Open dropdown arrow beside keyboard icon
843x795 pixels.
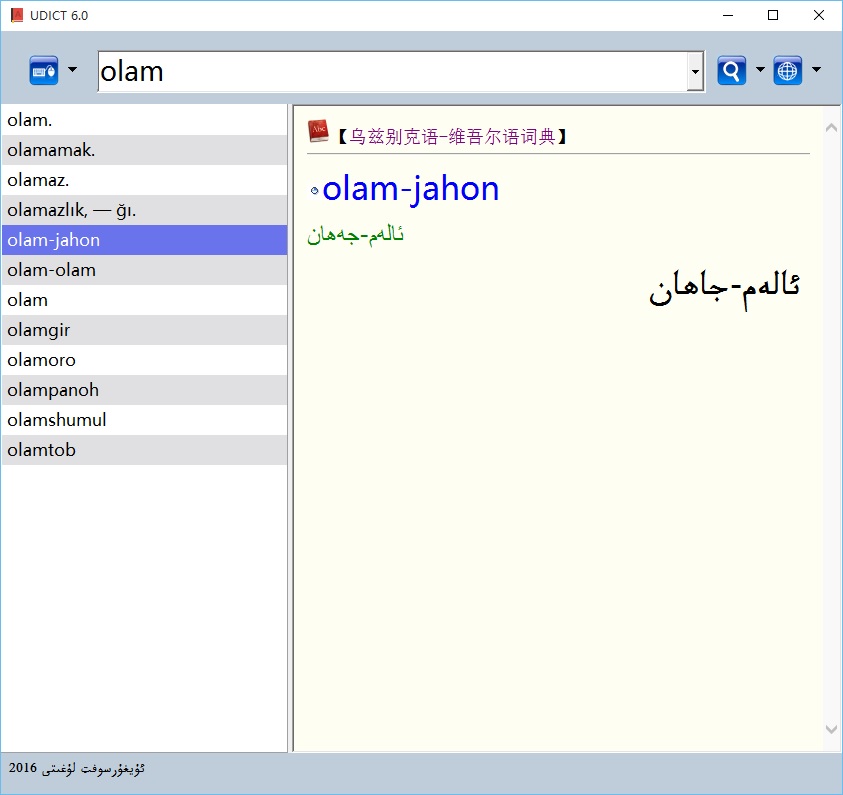(x=72, y=70)
